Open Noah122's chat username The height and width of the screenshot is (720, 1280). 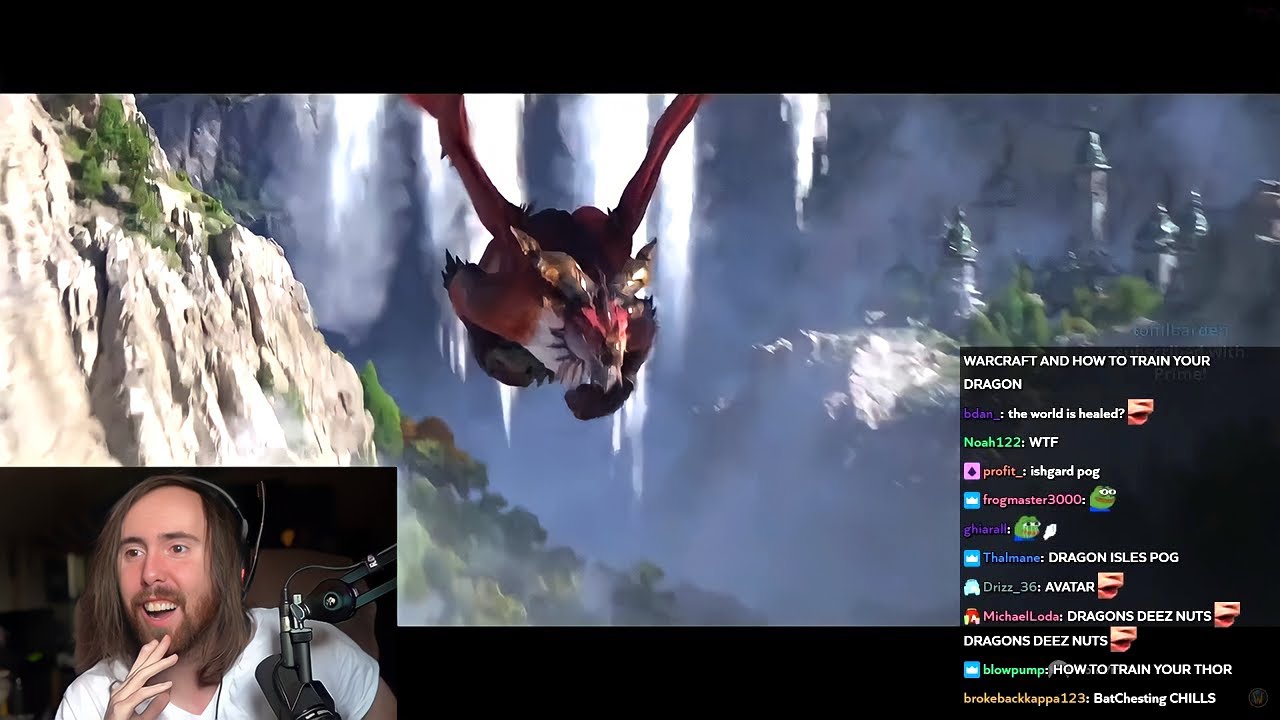click(x=994, y=442)
